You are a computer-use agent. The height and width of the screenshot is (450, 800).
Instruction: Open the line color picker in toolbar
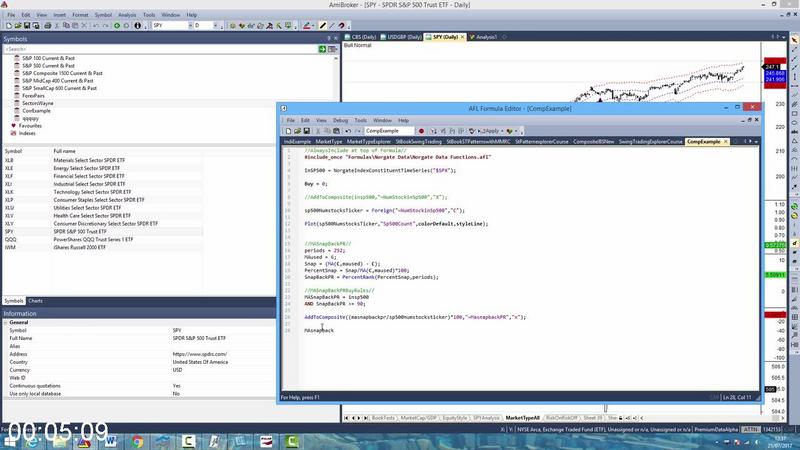(308, 26)
